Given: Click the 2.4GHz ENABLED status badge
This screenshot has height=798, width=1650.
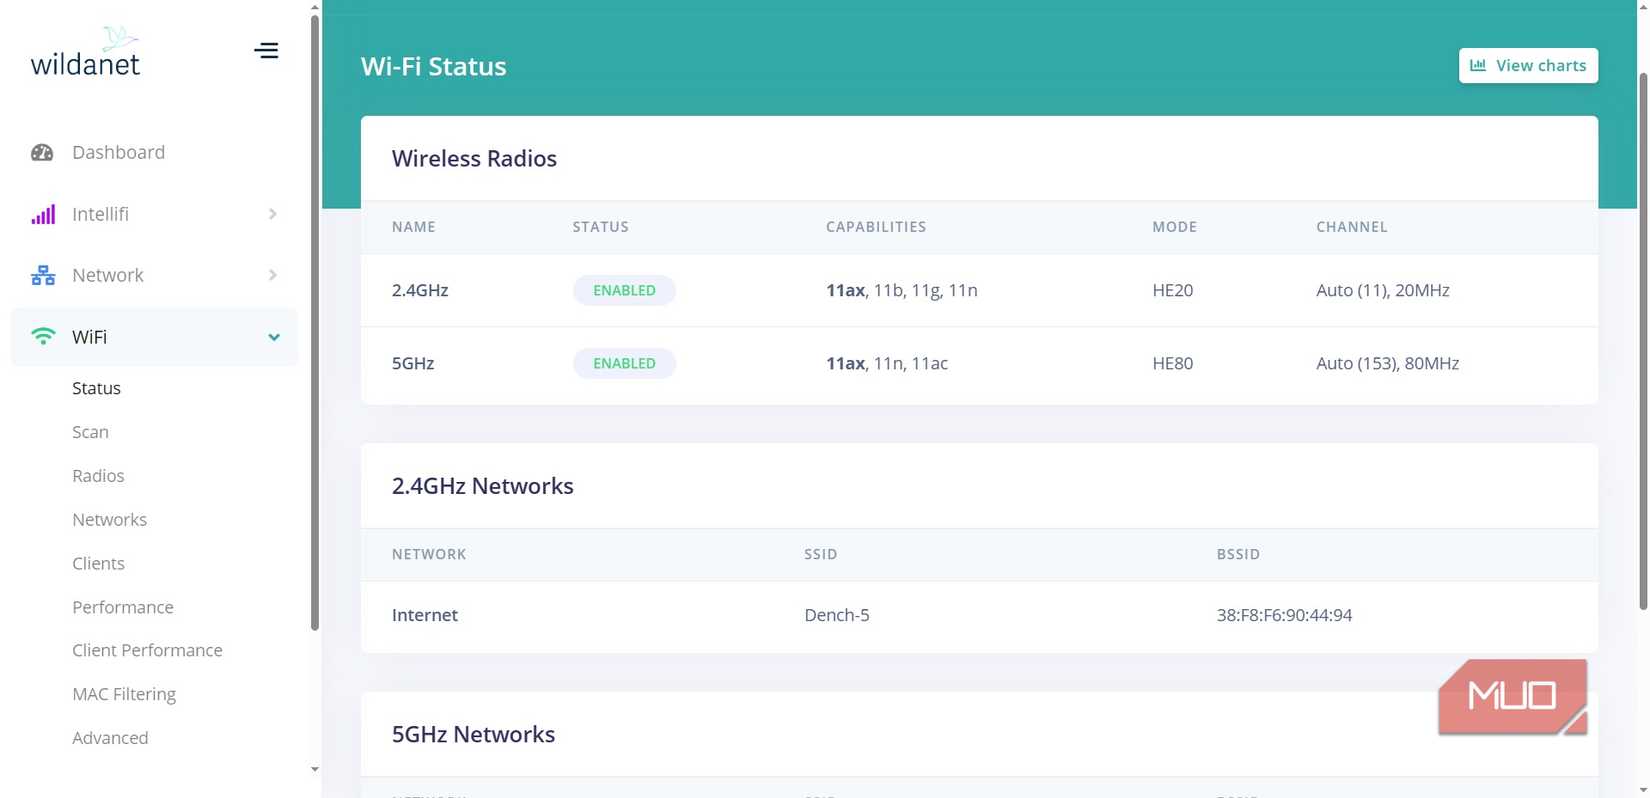Looking at the screenshot, I should coord(624,290).
